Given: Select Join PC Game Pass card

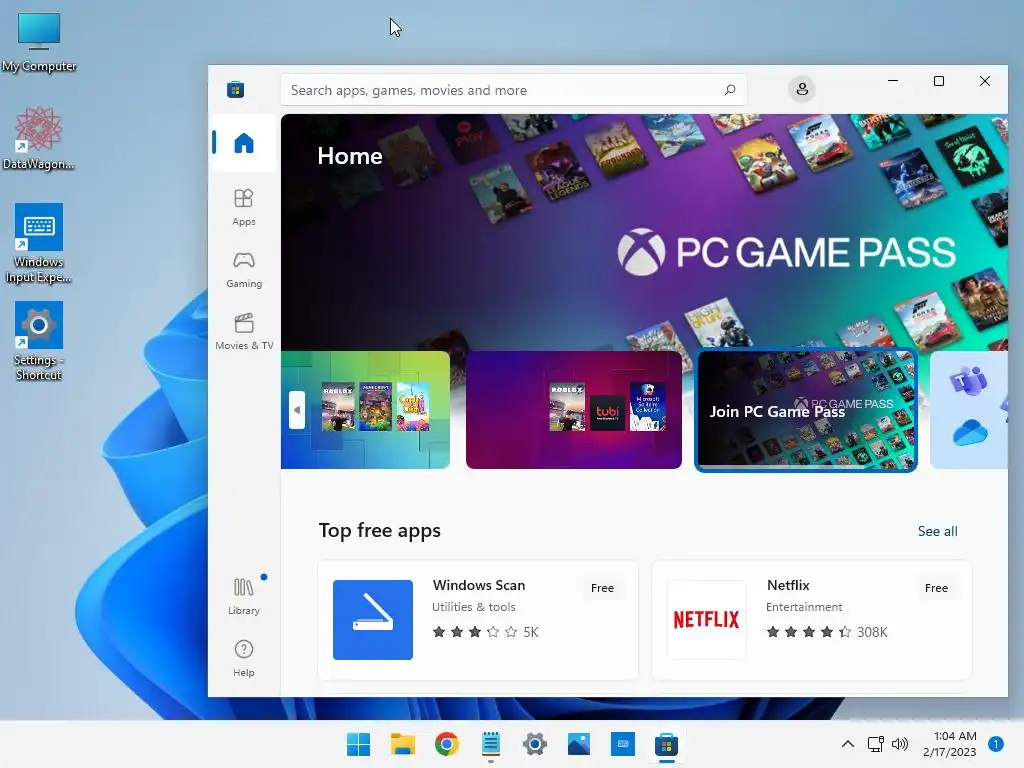Looking at the screenshot, I should 806,410.
